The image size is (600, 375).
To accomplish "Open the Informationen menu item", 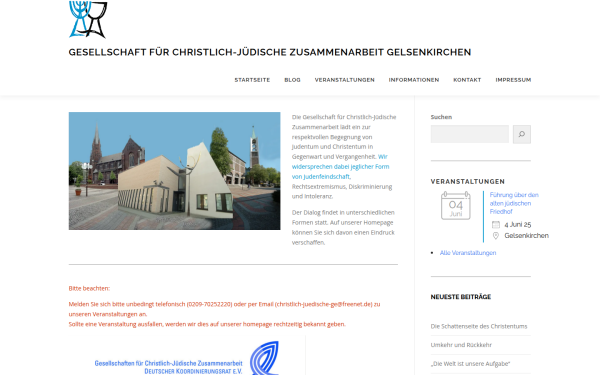I will [x=414, y=80].
